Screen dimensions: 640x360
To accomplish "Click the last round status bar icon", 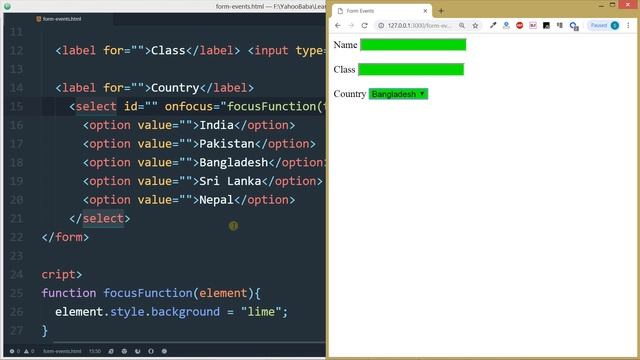I will (x=164, y=351).
